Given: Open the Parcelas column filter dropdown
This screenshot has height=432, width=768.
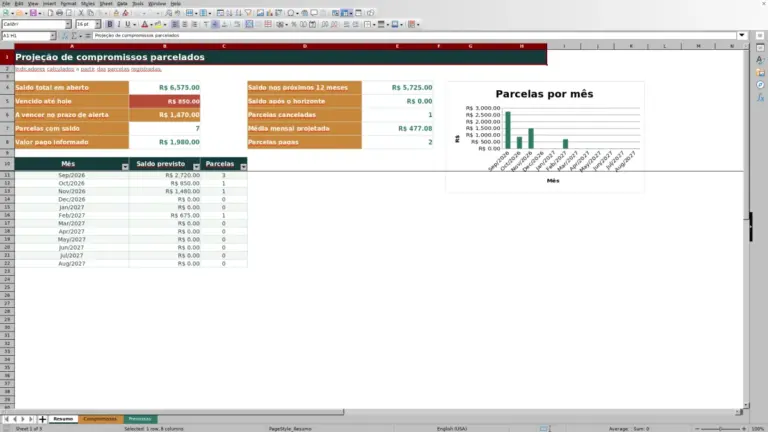Looking at the screenshot, I should pyautogui.click(x=243, y=167).
